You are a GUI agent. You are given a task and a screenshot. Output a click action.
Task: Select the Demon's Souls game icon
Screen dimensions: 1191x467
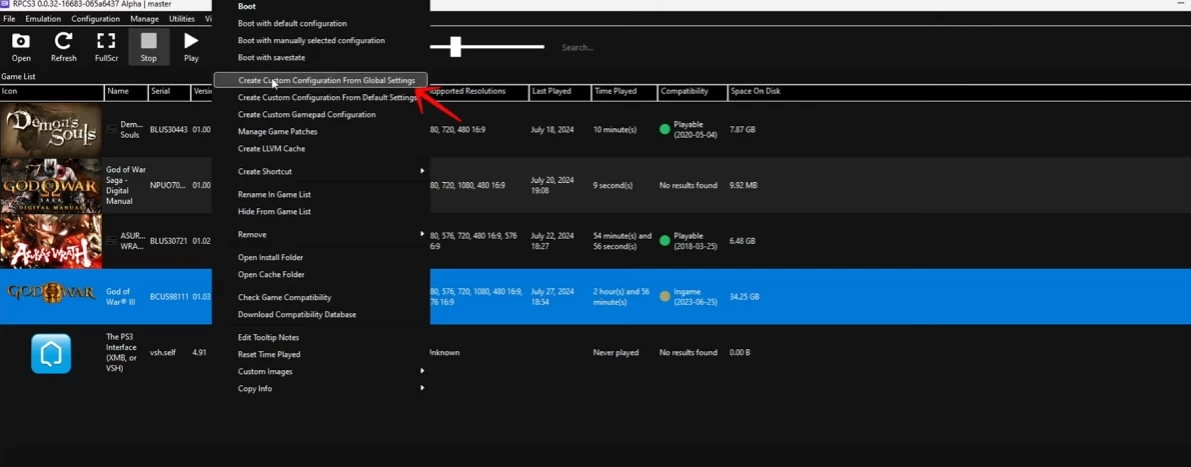tap(51, 129)
